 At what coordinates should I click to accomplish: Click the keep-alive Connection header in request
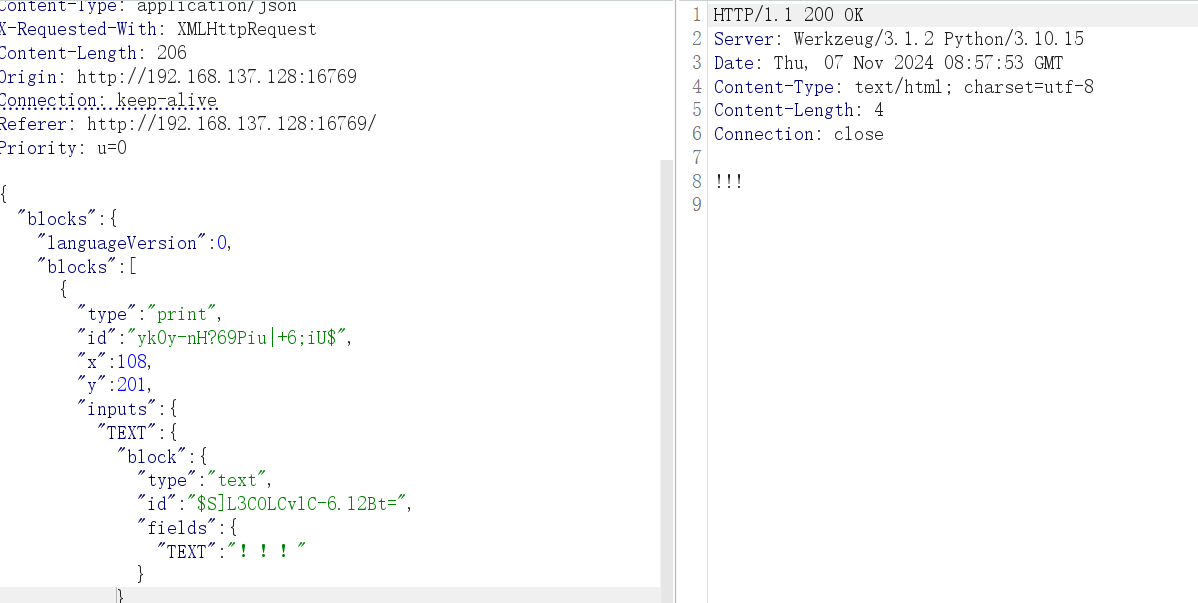coord(108,100)
